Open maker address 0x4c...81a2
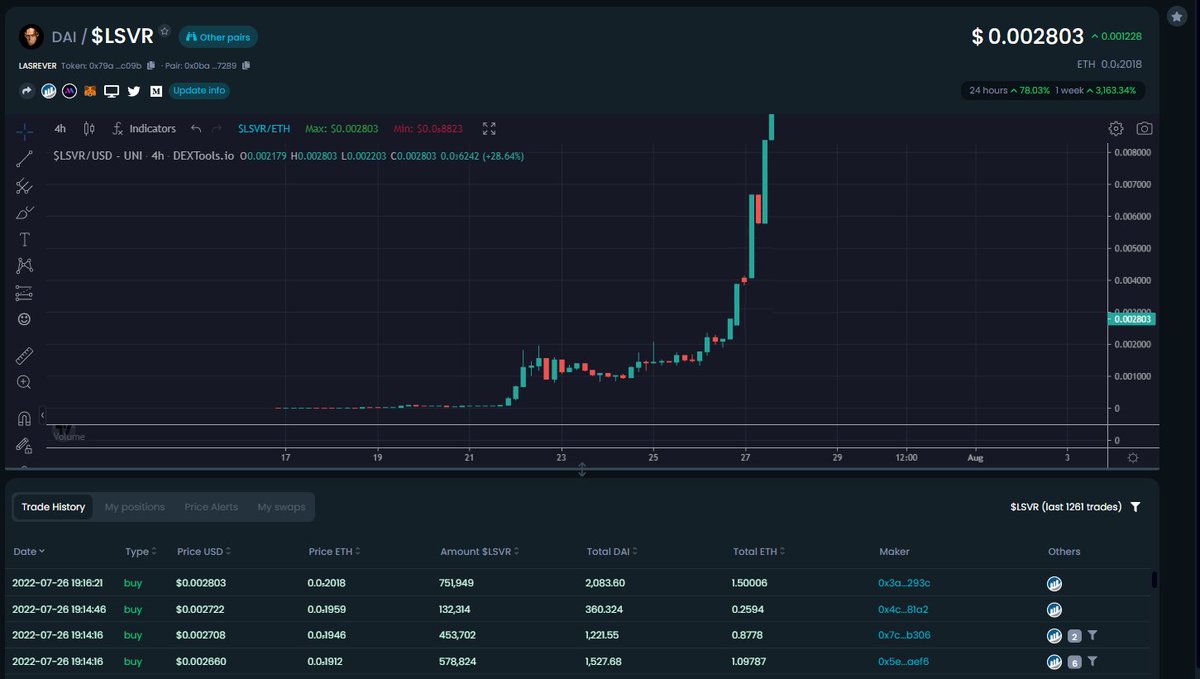Viewport: 1200px width, 679px height. point(903,609)
